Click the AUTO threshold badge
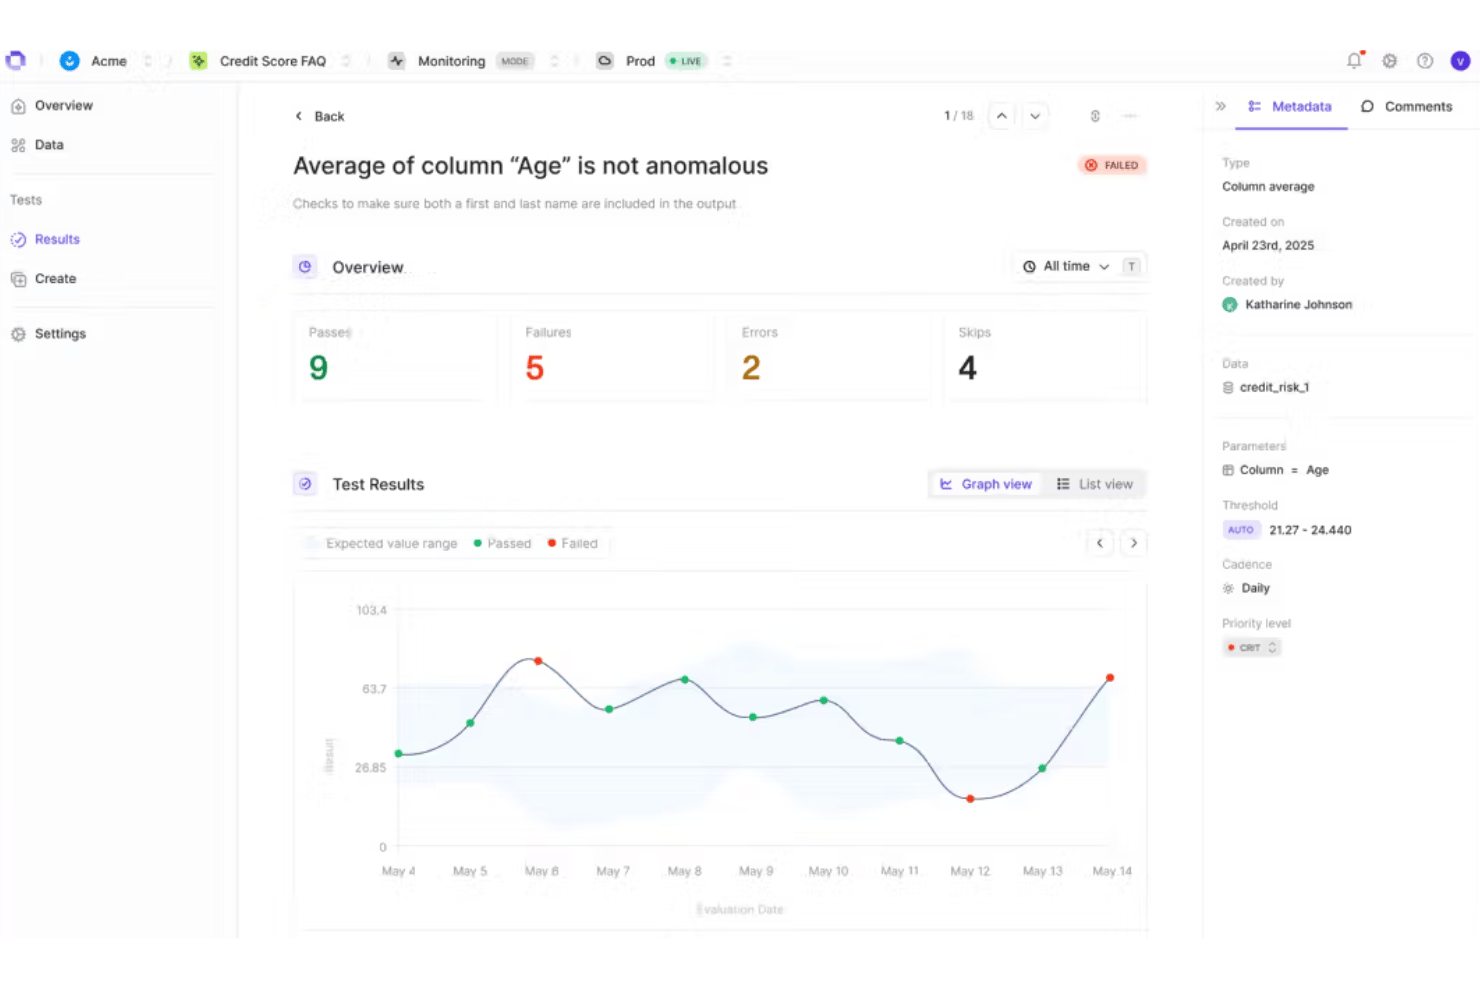1480x987 pixels. point(1240,530)
